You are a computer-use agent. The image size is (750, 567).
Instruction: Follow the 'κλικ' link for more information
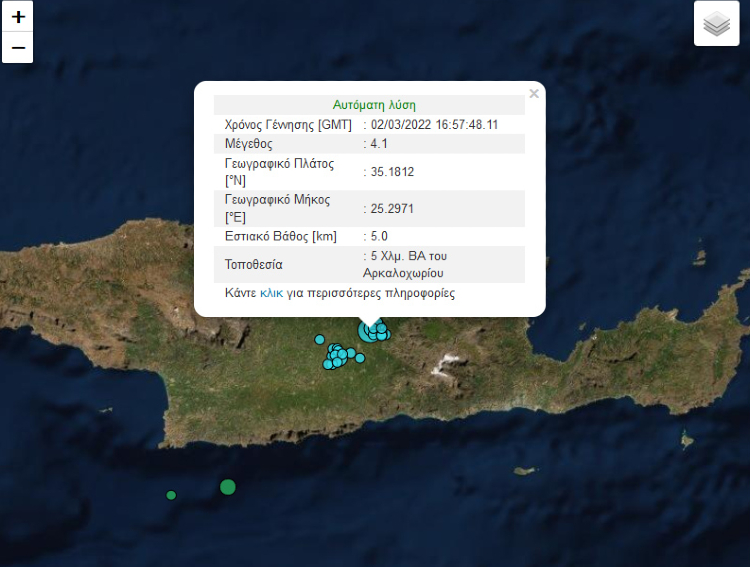pos(271,293)
